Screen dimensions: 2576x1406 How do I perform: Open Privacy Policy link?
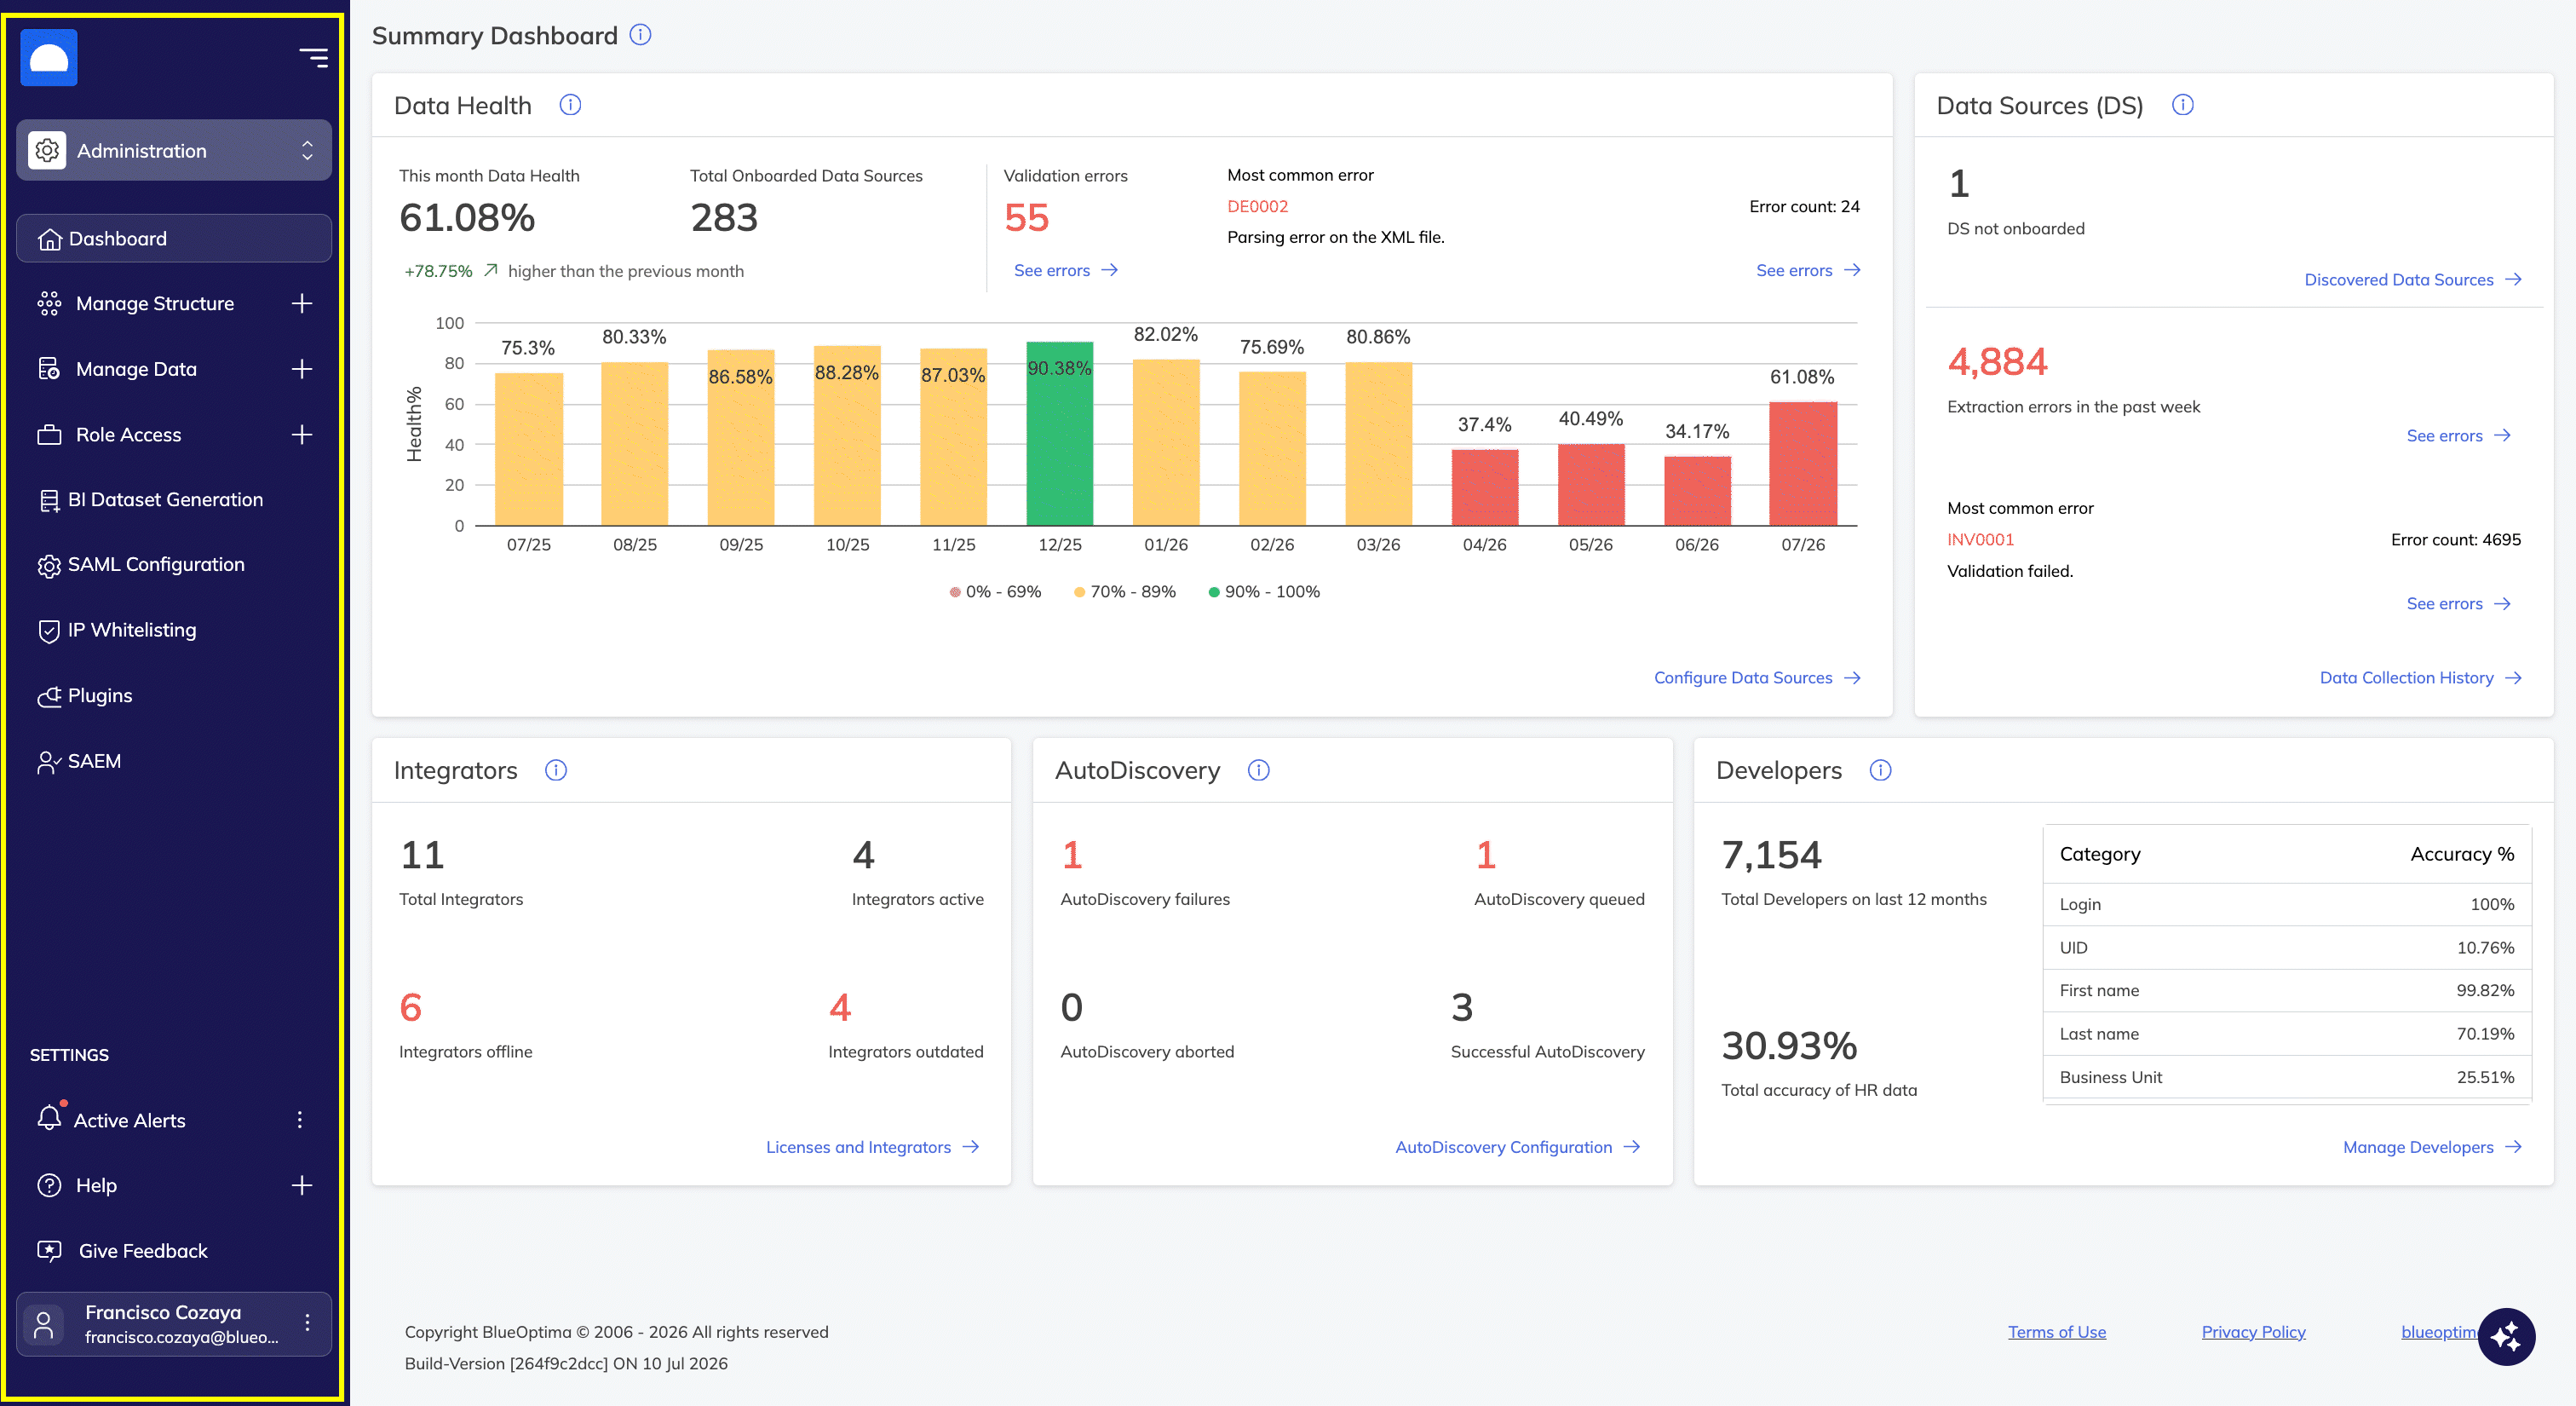(2253, 1332)
